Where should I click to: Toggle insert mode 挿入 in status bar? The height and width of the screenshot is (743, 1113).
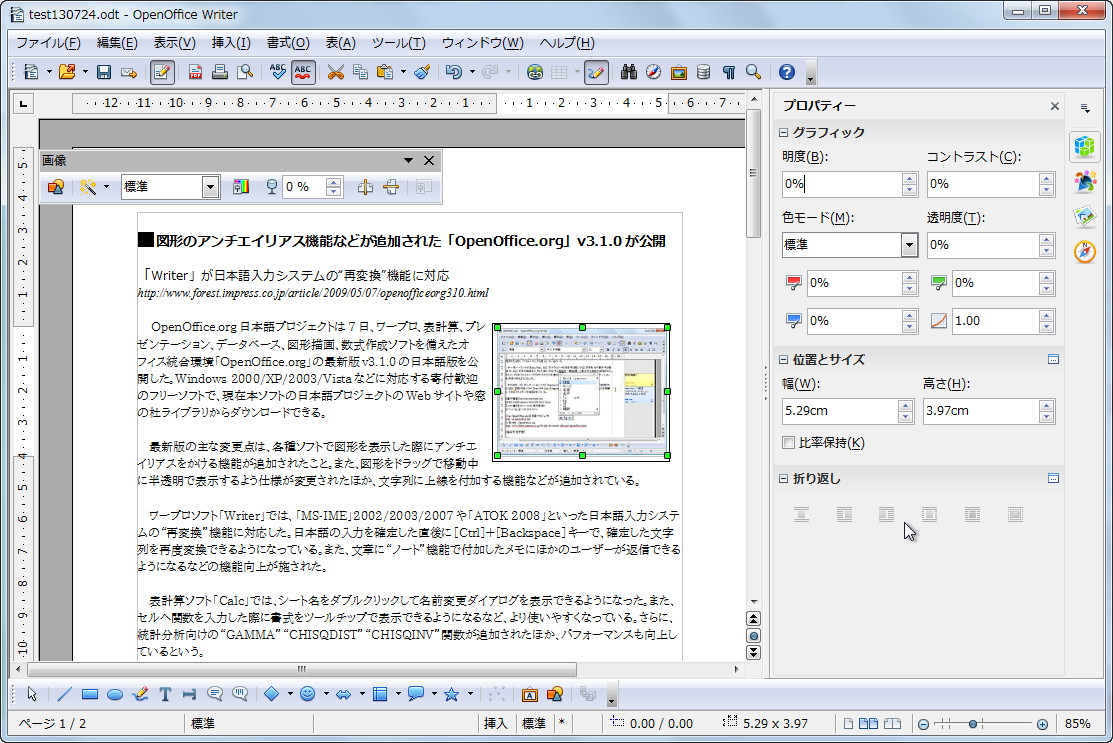click(x=495, y=723)
